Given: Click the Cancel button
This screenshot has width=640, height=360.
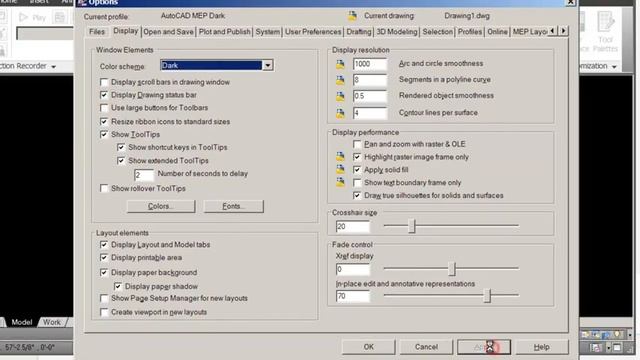Looking at the screenshot, I should click(x=426, y=347).
